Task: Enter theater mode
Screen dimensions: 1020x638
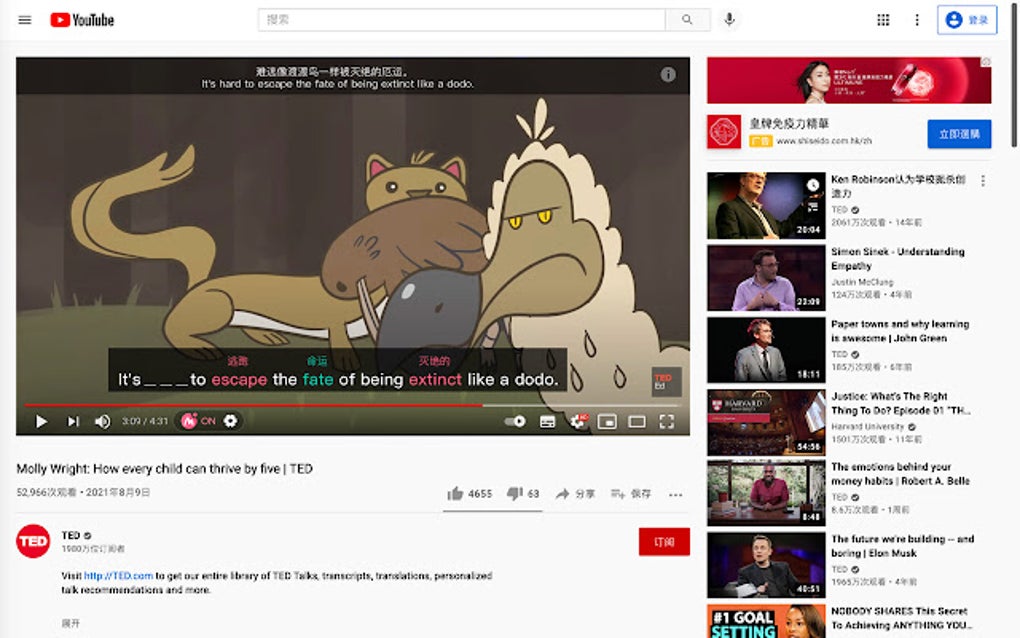Action: tap(637, 421)
